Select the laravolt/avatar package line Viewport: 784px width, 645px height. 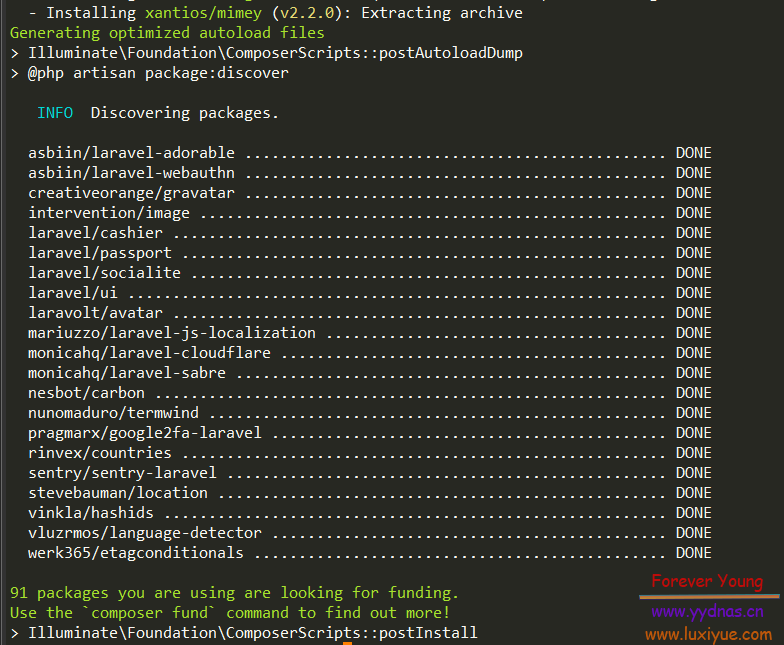[x=370, y=313]
